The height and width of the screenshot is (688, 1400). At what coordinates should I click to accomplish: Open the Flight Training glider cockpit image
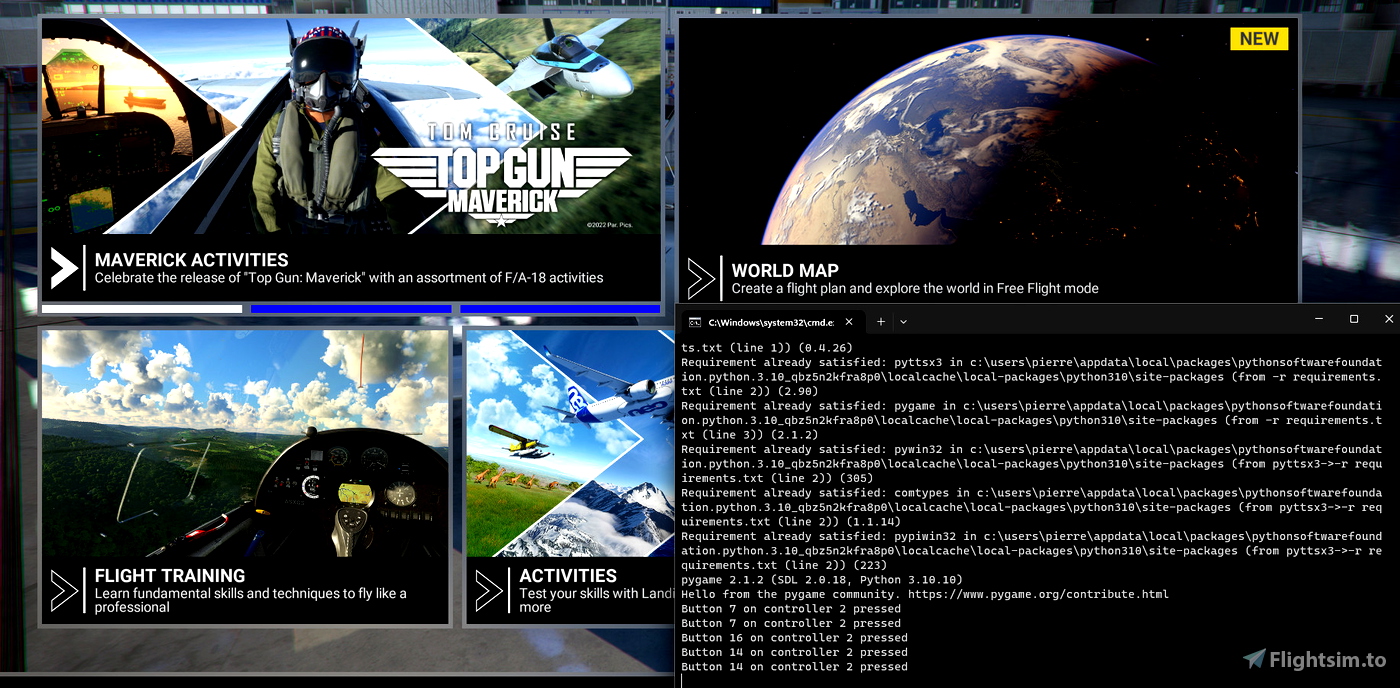[x=245, y=443]
